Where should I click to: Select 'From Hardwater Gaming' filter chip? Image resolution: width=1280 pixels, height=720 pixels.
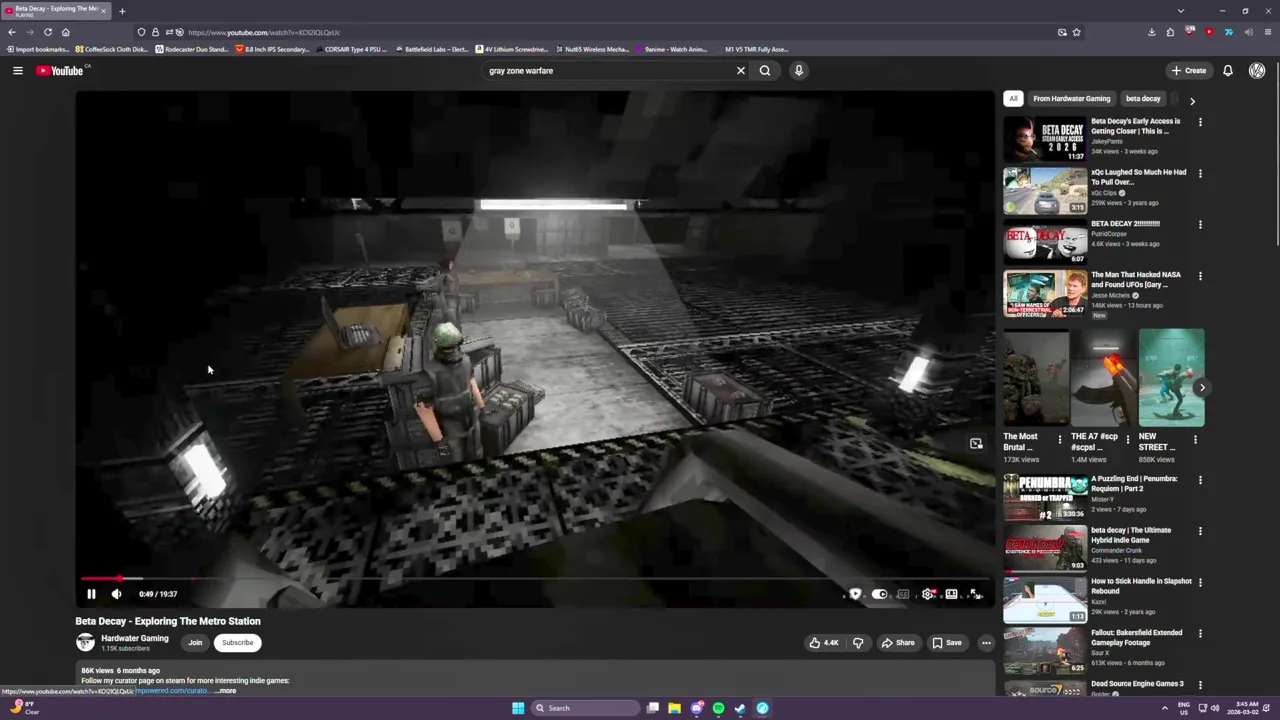click(x=1071, y=99)
